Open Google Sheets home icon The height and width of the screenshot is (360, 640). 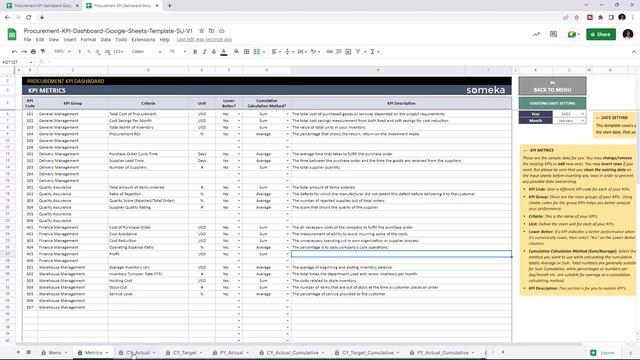12,34
